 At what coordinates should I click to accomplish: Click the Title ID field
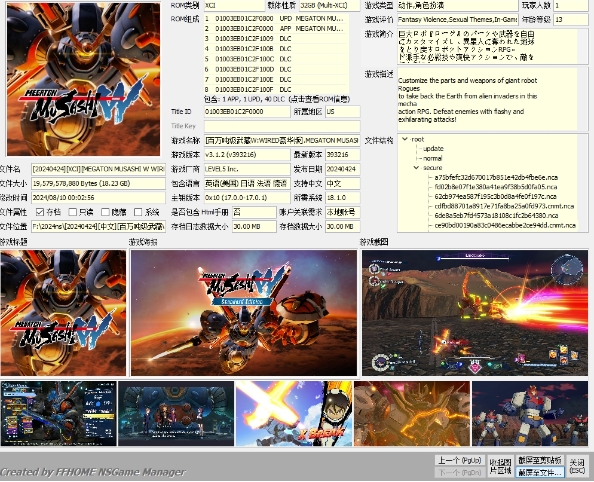(247, 112)
